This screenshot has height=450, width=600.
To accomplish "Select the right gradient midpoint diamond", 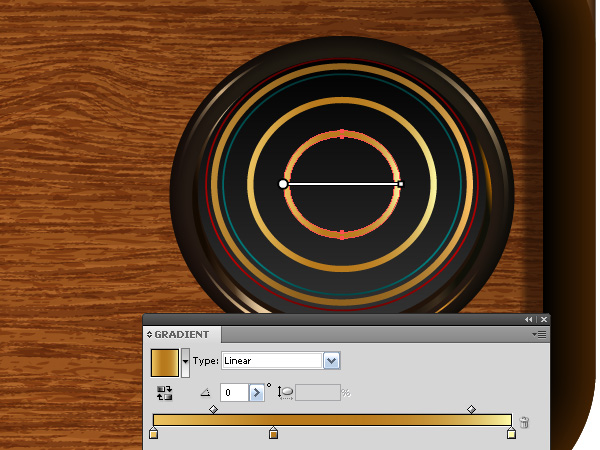I will pos(471,409).
